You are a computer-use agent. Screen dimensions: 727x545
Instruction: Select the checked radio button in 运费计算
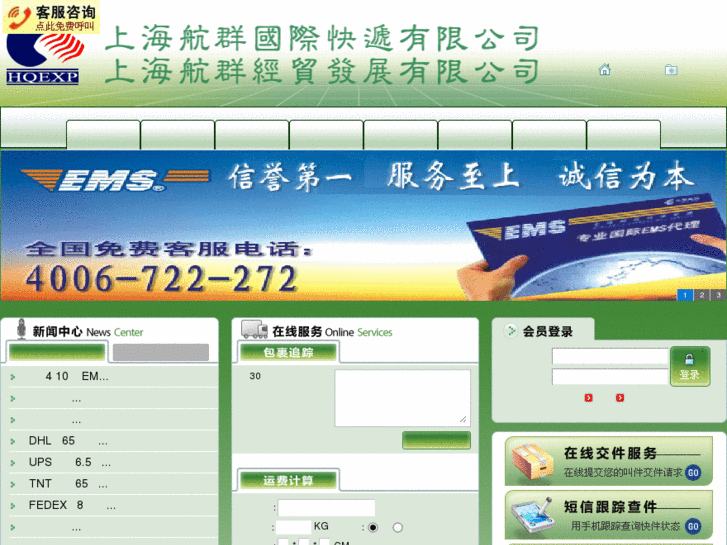[x=373, y=527]
